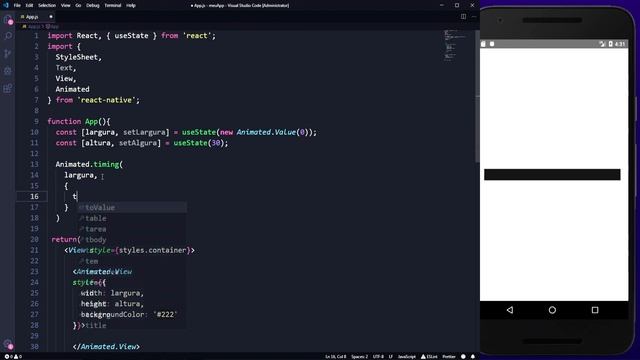Open the Selection menu
This screenshot has width=640, height=360.
(47, 5)
